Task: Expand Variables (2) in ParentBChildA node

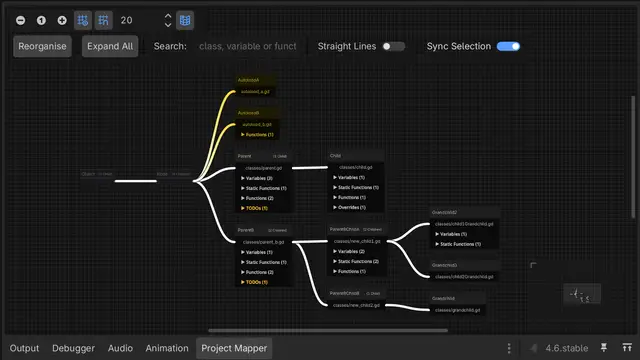Action: click(349, 251)
